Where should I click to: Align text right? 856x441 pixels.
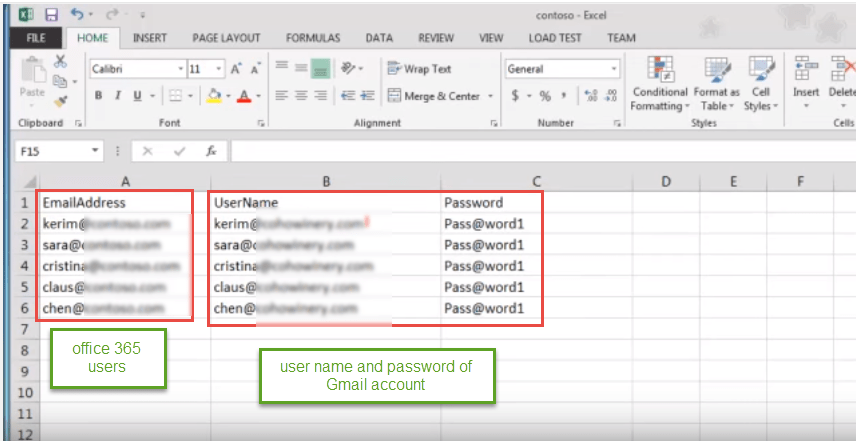pos(320,96)
